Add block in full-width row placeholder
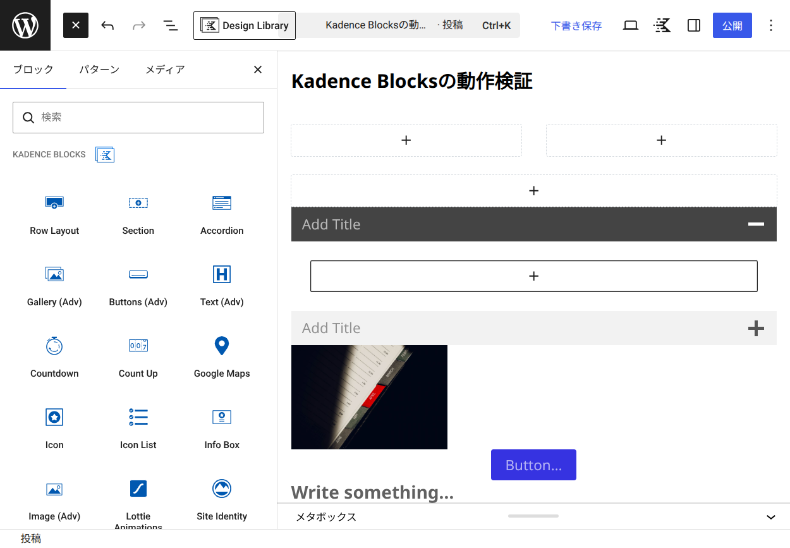 tap(534, 191)
